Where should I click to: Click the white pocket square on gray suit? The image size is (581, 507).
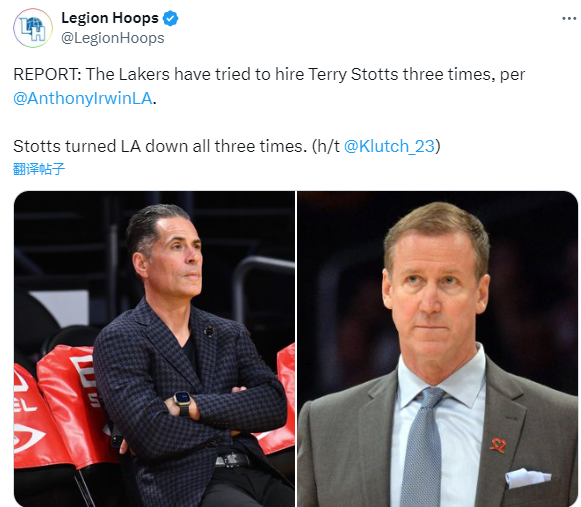click(x=528, y=477)
